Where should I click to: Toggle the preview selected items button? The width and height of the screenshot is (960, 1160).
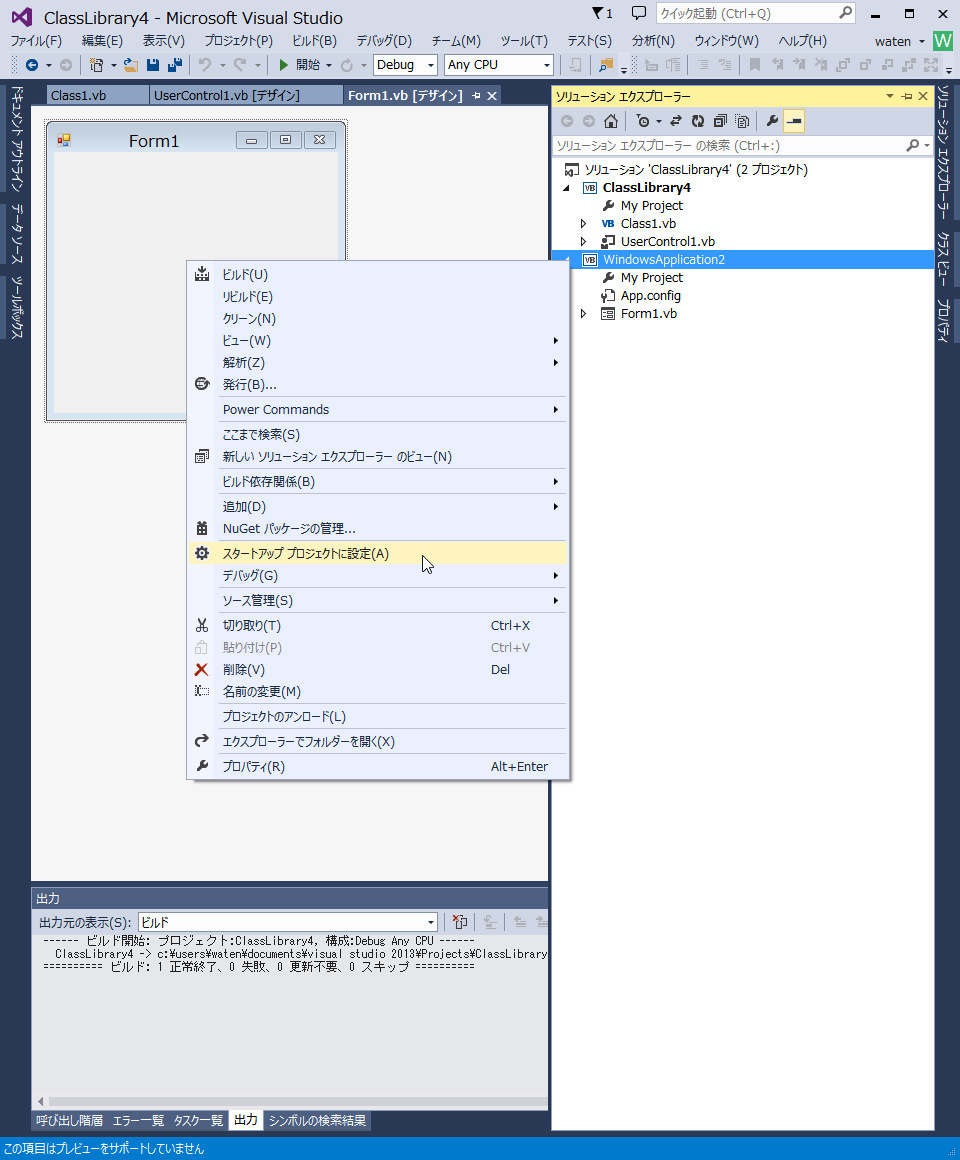click(794, 121)
